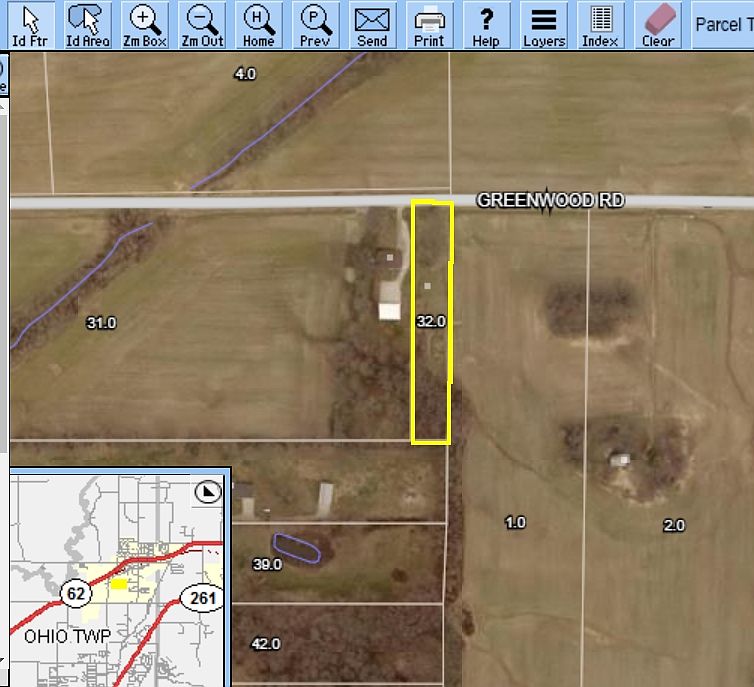This screenshot has width=754, height=687.
Task: Click parcel label 1.0
Action: point(515,522)
